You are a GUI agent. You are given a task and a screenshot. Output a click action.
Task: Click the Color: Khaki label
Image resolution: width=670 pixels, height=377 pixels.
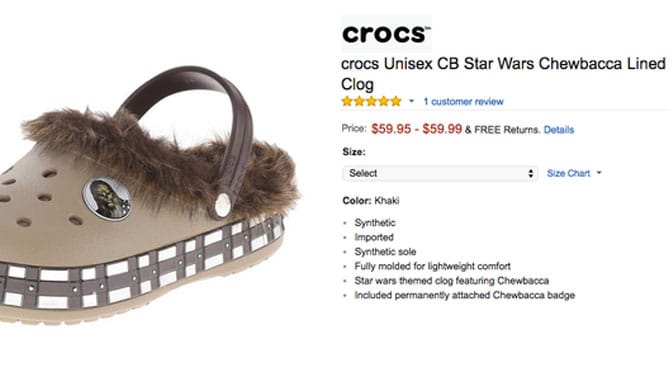coord(370,200)
